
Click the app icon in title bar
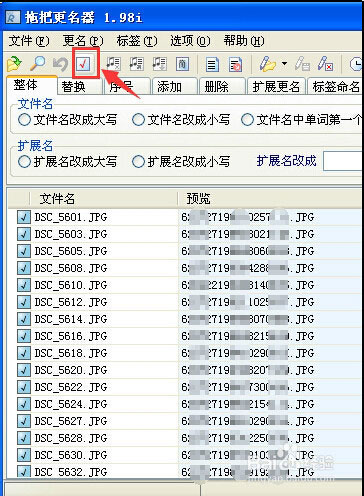pyautogui.click(x=13, y=18)
